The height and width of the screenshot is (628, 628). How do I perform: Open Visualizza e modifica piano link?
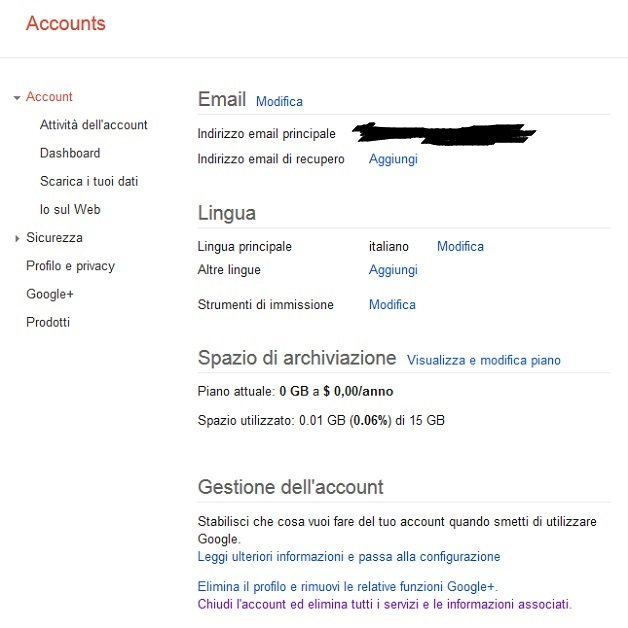point(483,360)
